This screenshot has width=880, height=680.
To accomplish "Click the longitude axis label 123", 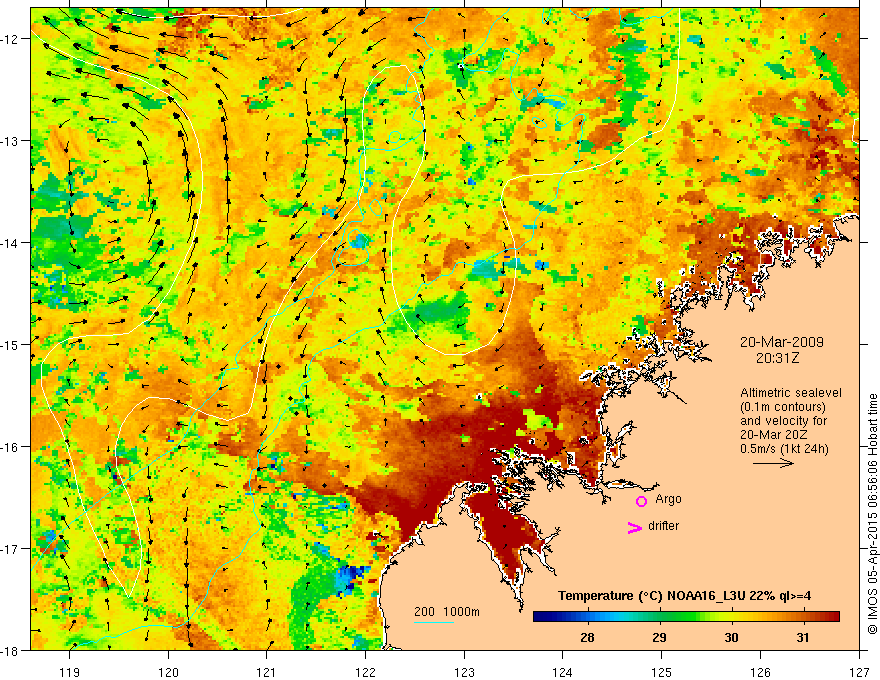I will [464, 672].
